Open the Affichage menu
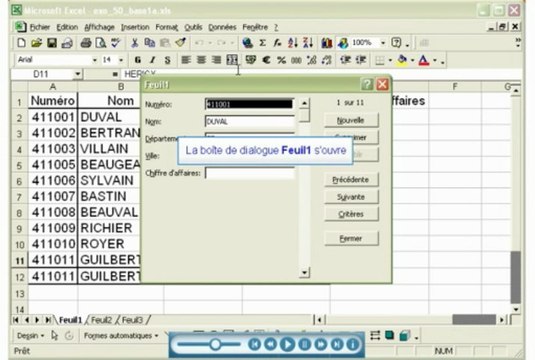Viewport: 535px width, 360px height. (x=99, y=27)
